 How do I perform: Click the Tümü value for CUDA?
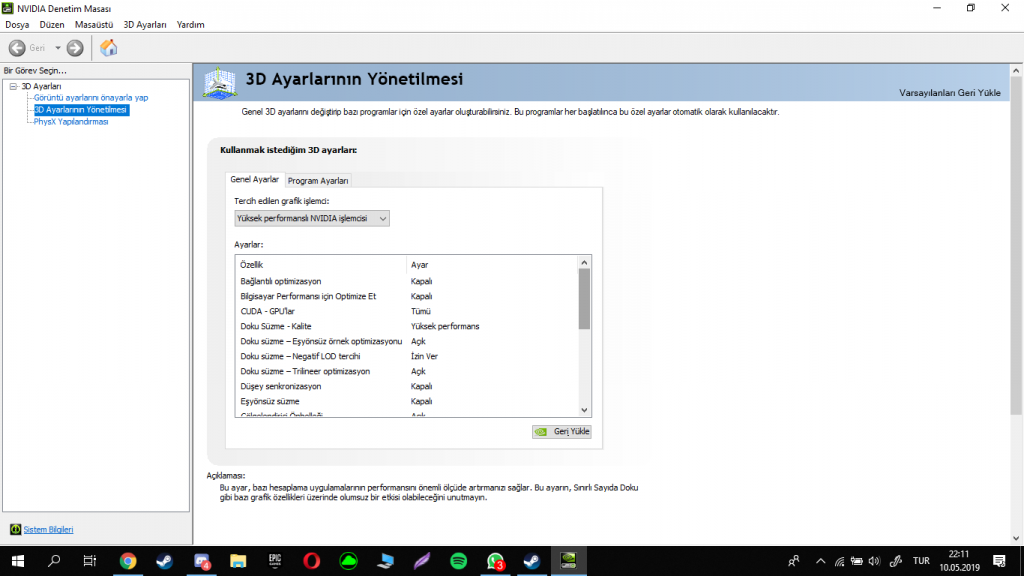click(421, 312)
